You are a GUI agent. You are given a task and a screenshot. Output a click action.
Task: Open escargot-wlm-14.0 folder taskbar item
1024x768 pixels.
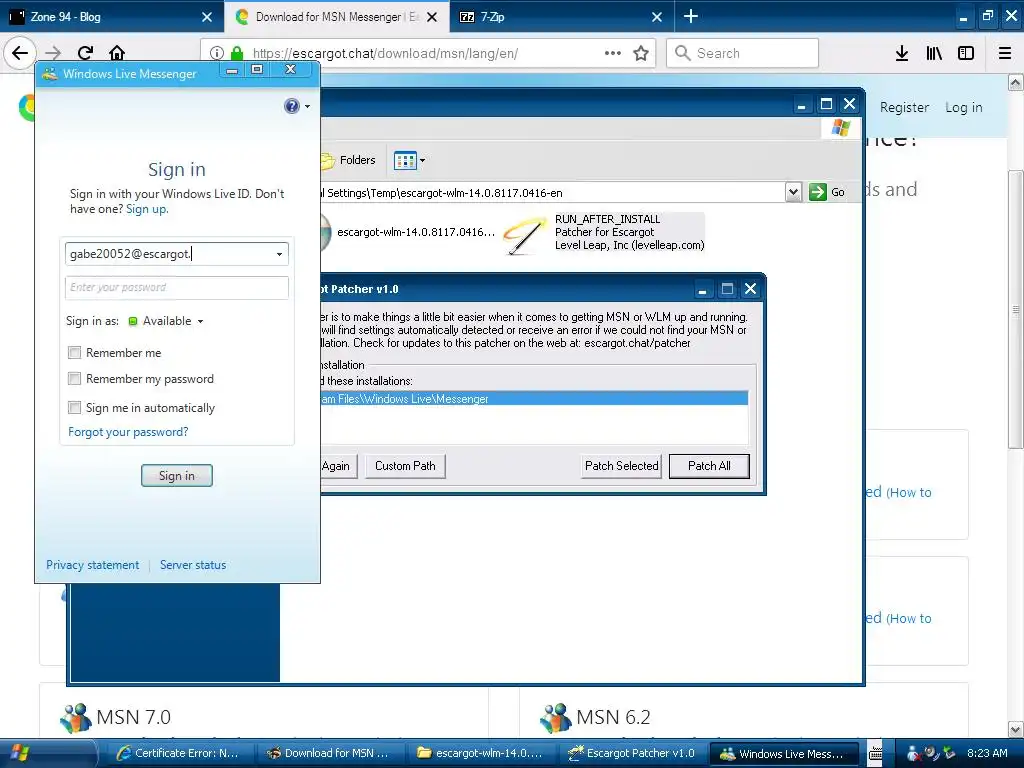(480, 753)
